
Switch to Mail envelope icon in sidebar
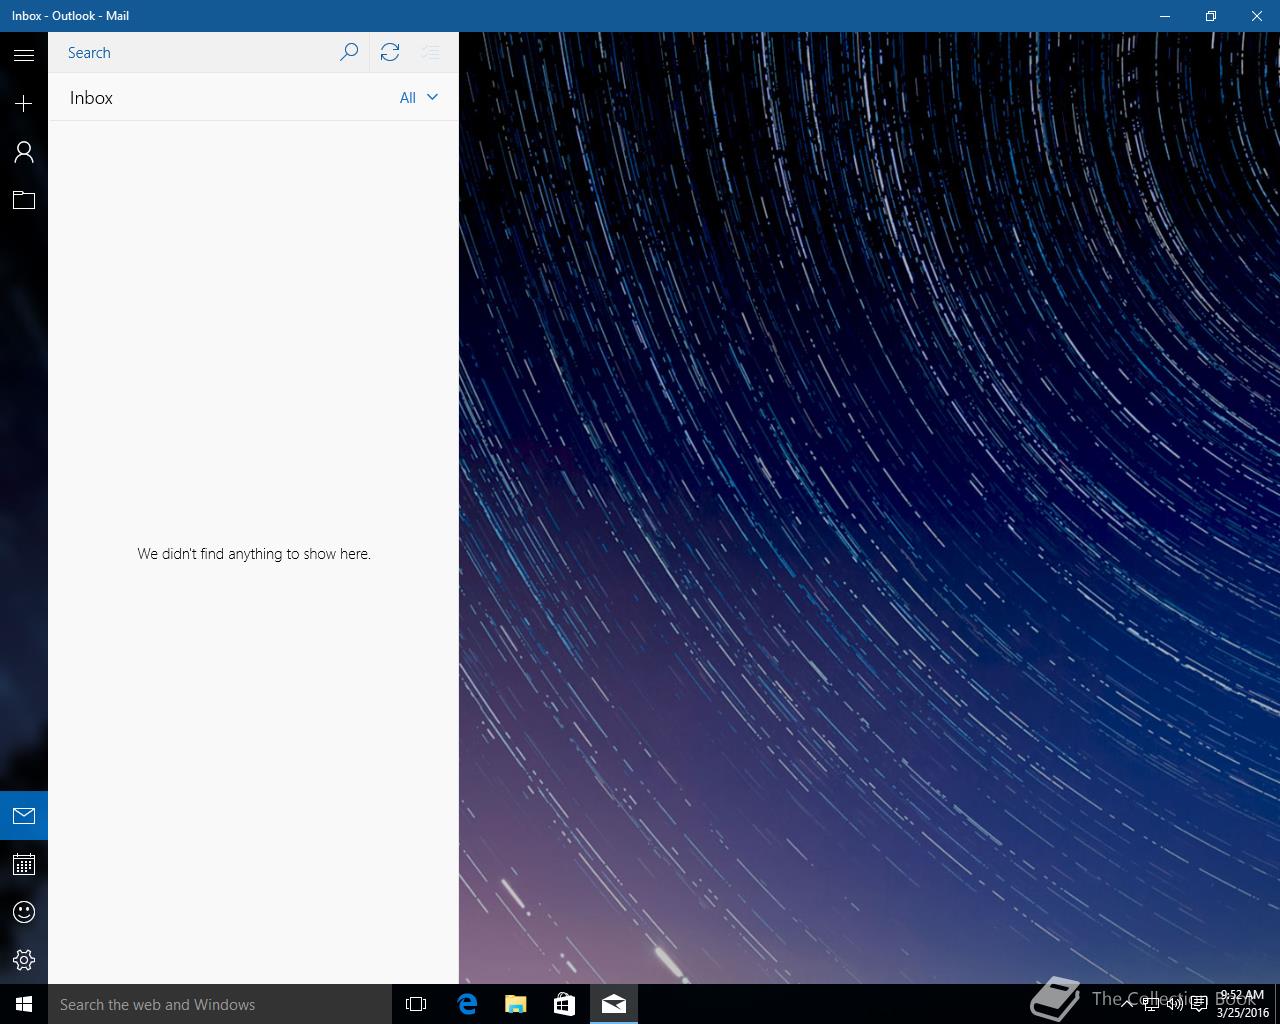coord(24,816)
